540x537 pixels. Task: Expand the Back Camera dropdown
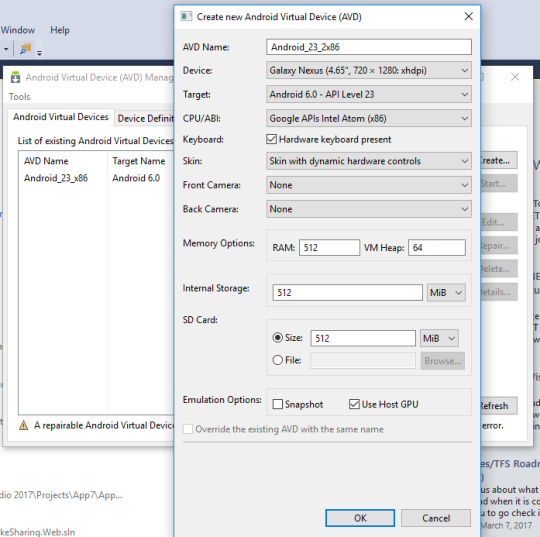pyautogui.click(x=368, y=209)
